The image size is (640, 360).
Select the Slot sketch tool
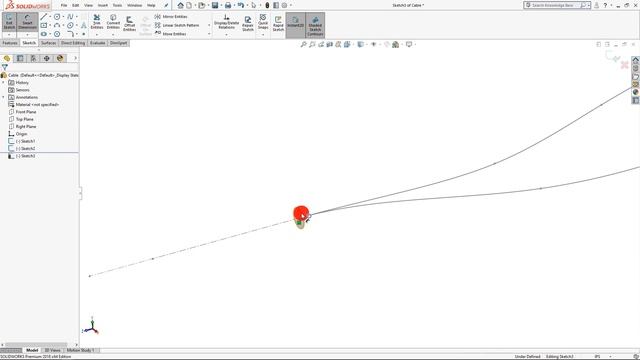(44, 34)
